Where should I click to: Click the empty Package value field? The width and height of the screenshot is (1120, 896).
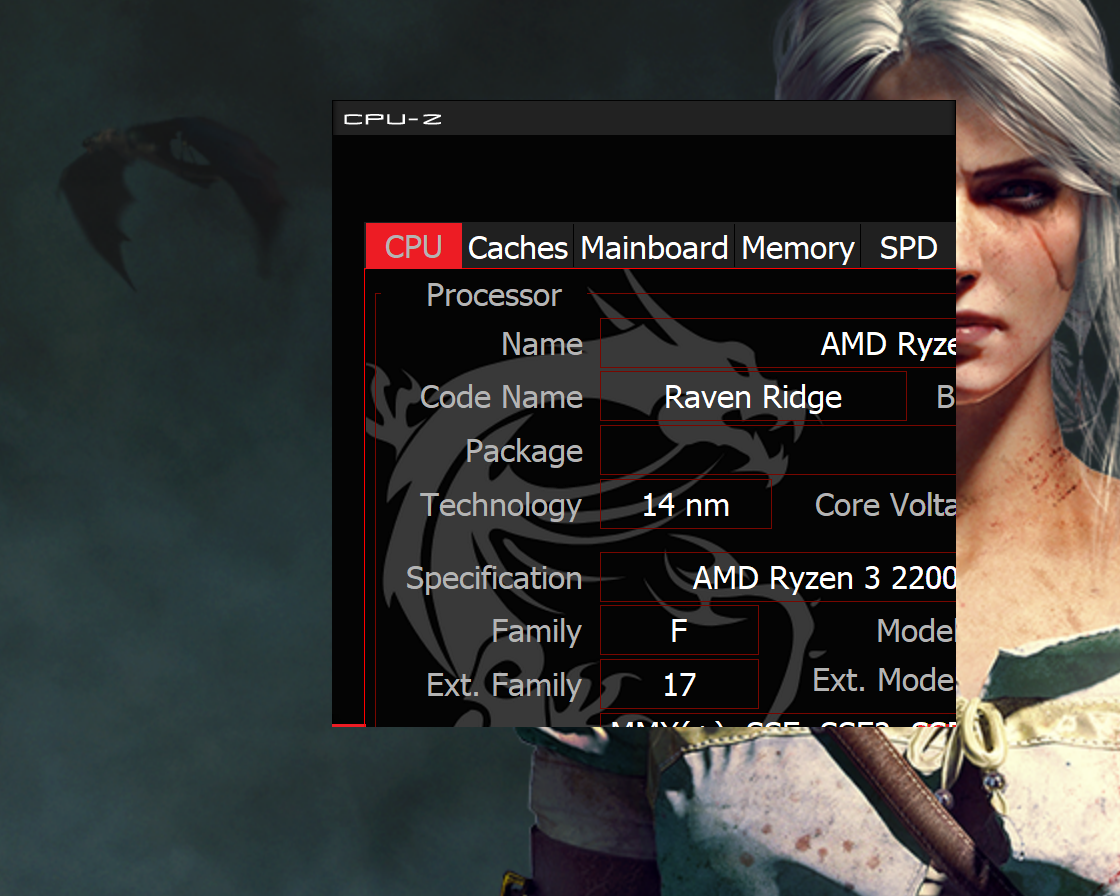click(x=778, y=450)
